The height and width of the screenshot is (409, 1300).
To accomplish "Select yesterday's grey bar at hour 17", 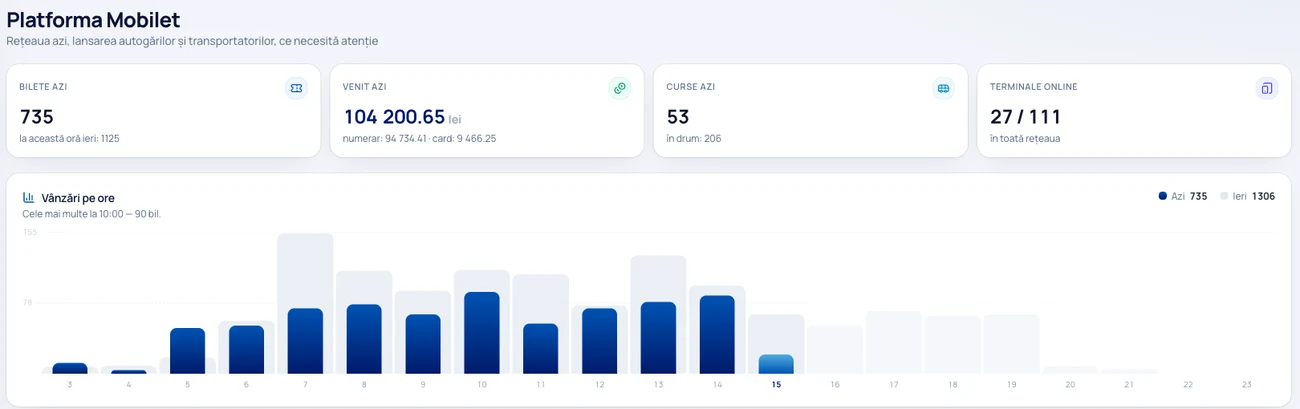I will 894,342.
